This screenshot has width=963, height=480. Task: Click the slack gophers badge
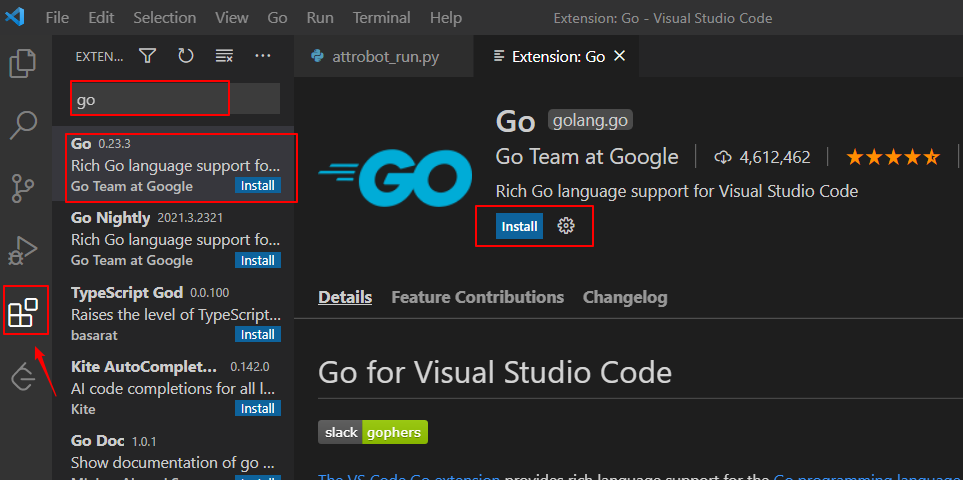pos(373,432)
